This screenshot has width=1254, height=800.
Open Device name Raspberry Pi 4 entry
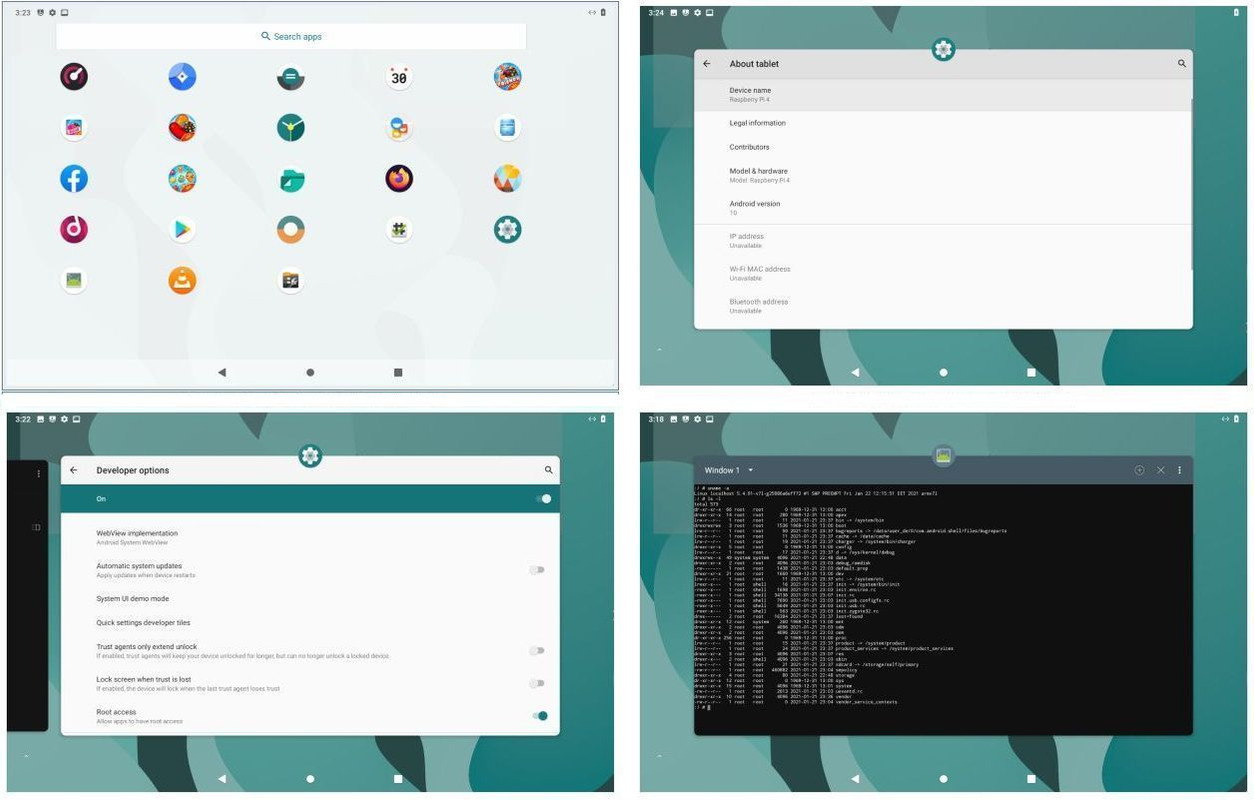(x=943, y=95)
